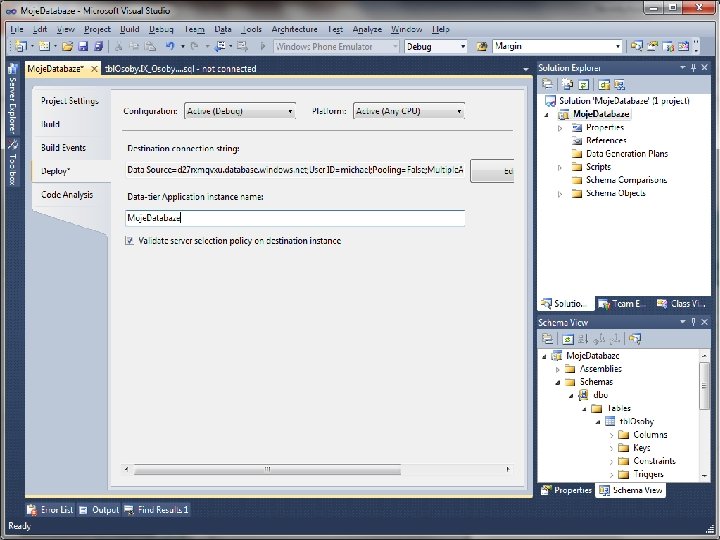Click the Find in Files icon beside Margin
This screenshot has width=720, height=540.
pyautogui.click(x=482, y=46)
